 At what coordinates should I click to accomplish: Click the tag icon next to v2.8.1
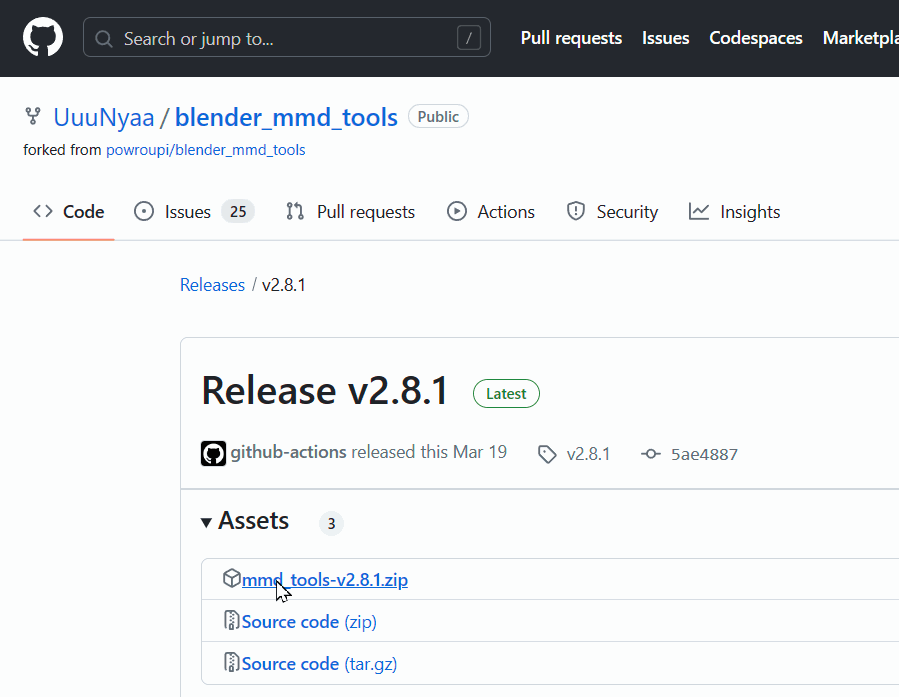[547, 455]
